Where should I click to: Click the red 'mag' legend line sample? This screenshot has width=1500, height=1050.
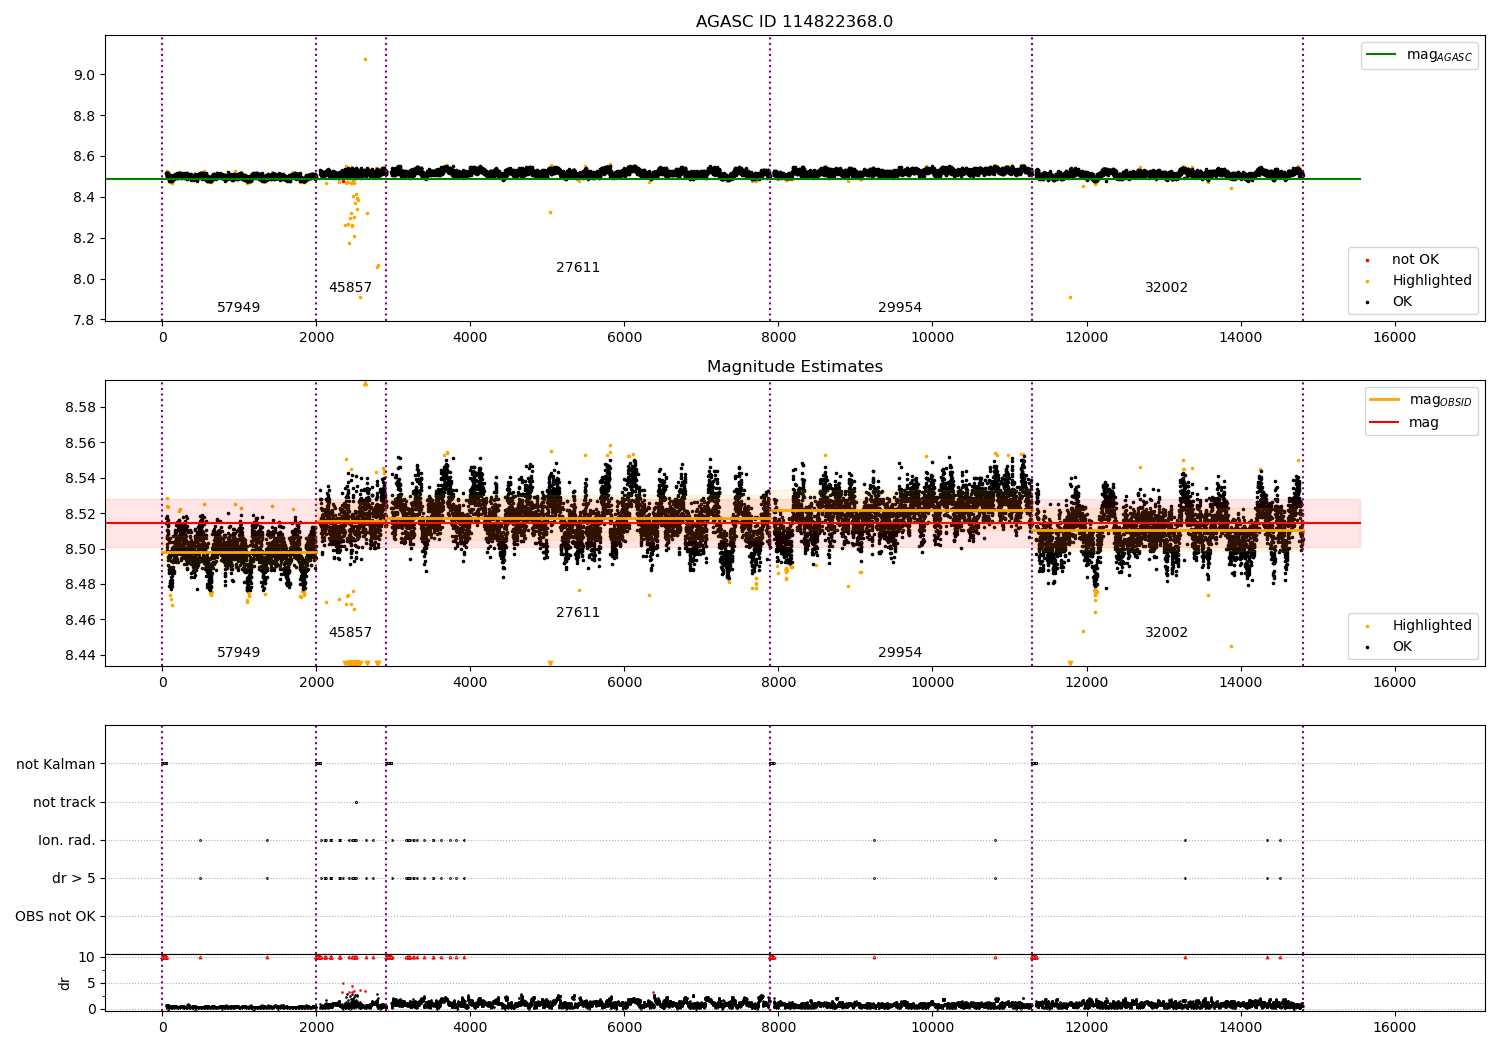[x=1385, y=422]
